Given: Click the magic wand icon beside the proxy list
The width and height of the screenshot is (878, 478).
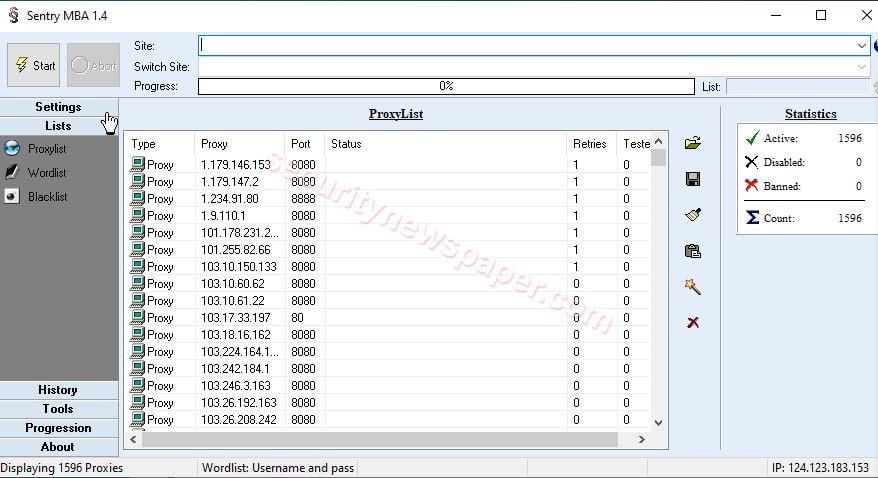Looking at the screenshot, I should 693,287.
